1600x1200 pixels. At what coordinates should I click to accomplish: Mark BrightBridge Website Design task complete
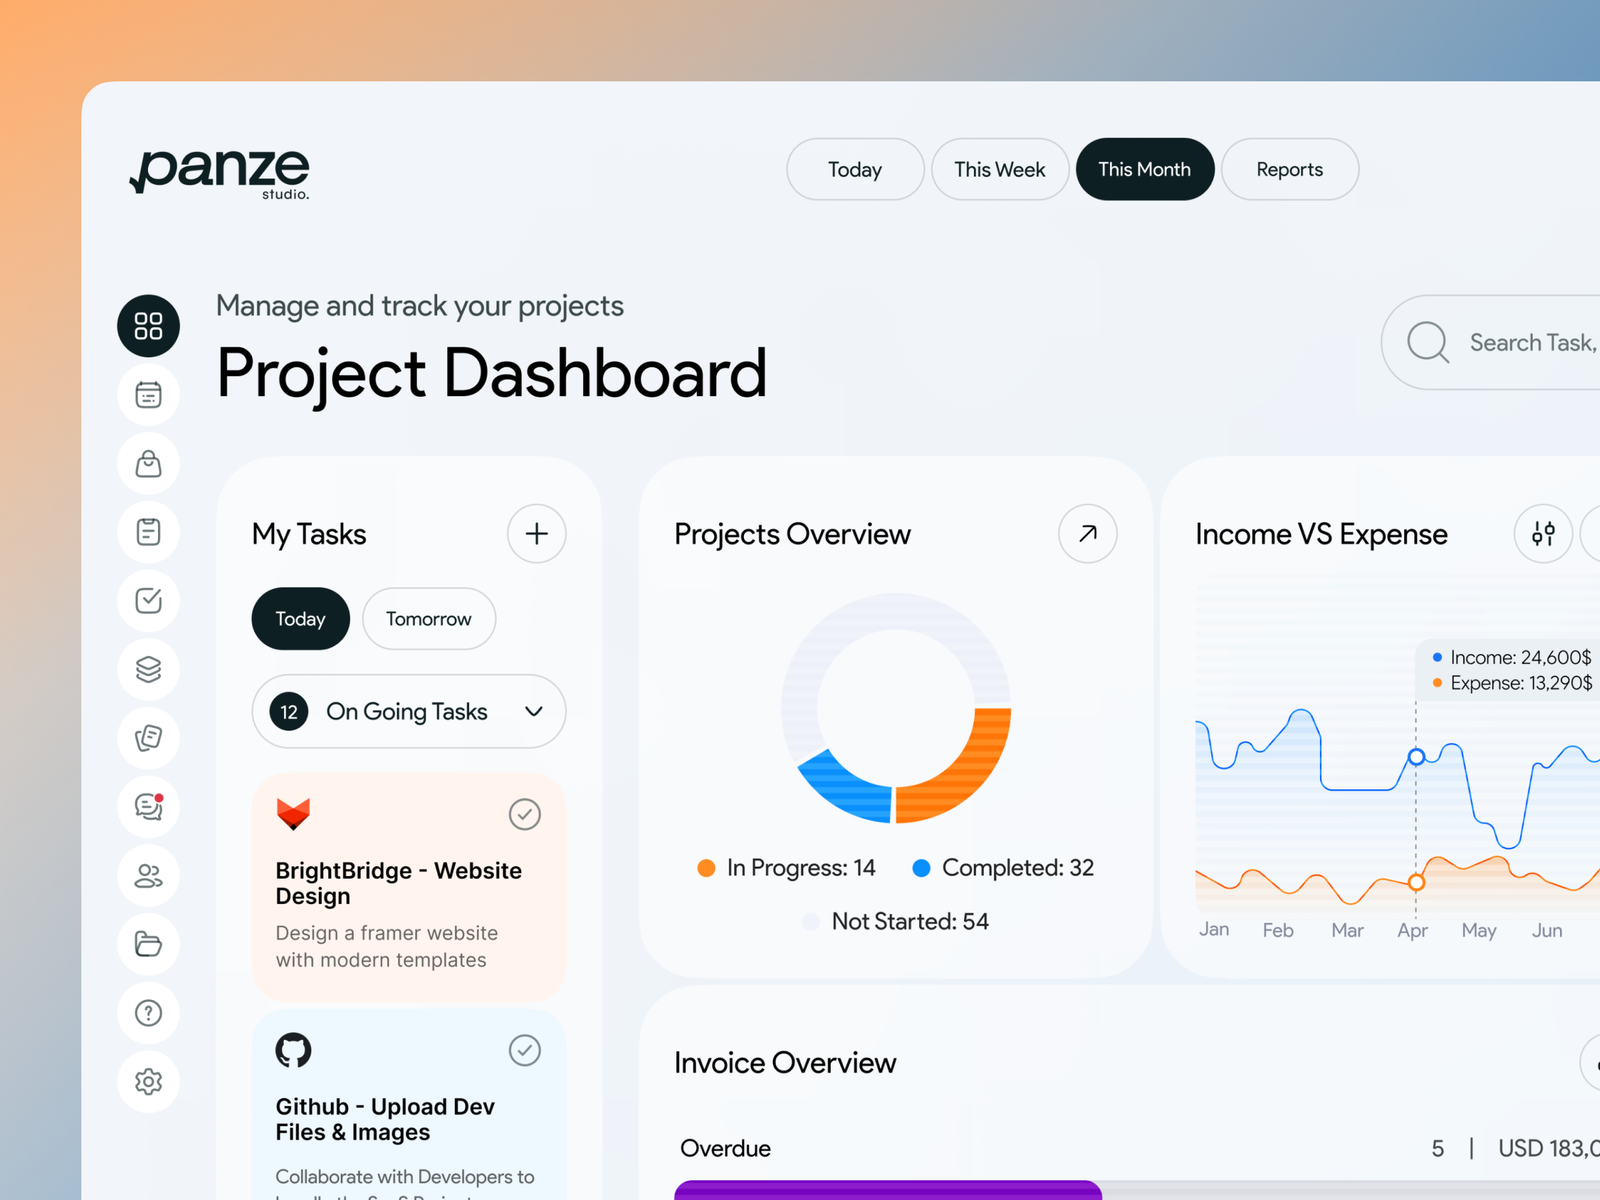coord(525,814)
